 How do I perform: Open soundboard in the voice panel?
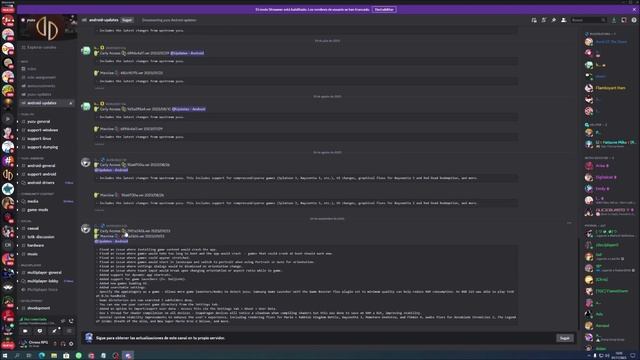[x=69, y=331]
